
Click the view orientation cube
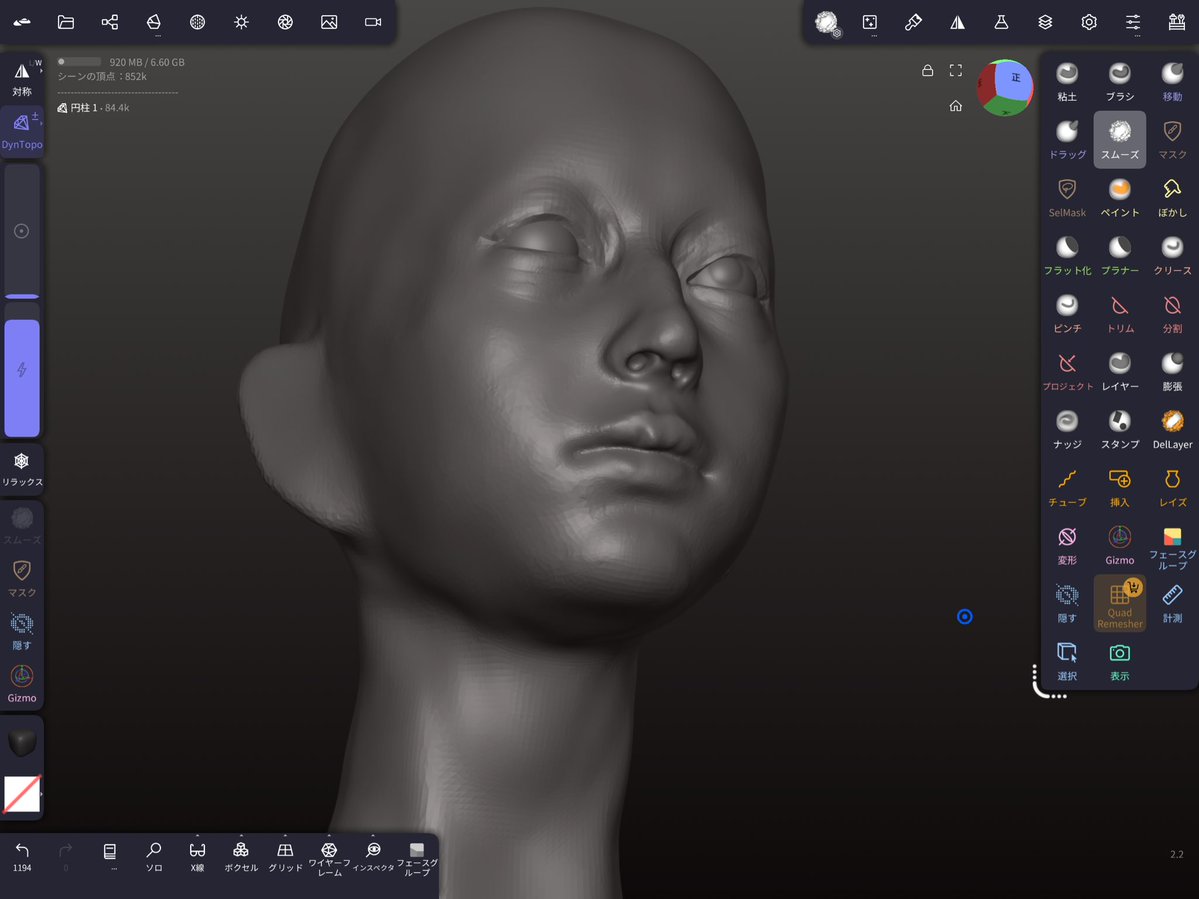click(1005, 87)
